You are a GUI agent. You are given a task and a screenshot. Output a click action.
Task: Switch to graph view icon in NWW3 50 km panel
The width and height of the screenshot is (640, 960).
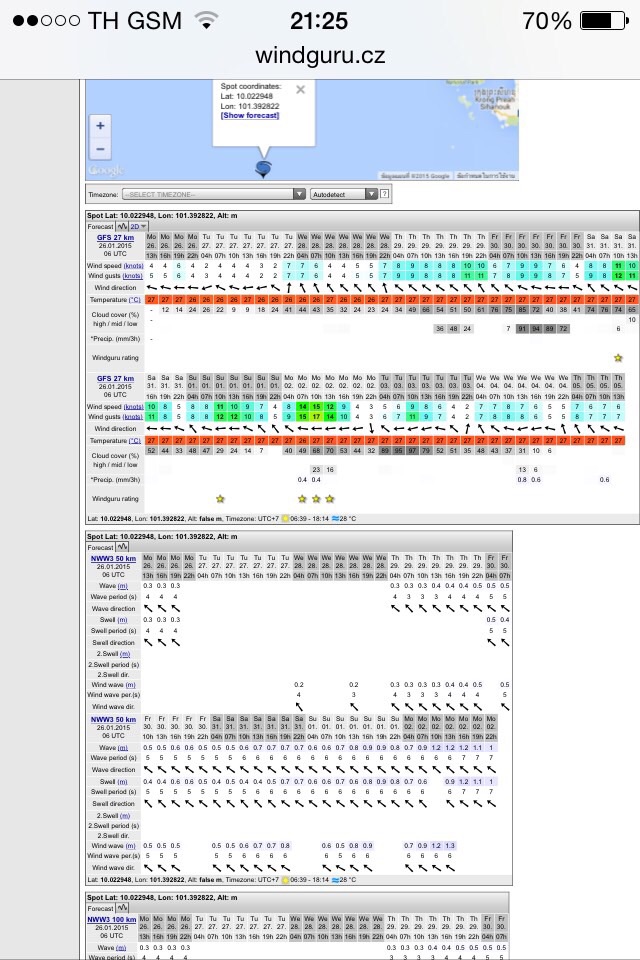point(122,547)
